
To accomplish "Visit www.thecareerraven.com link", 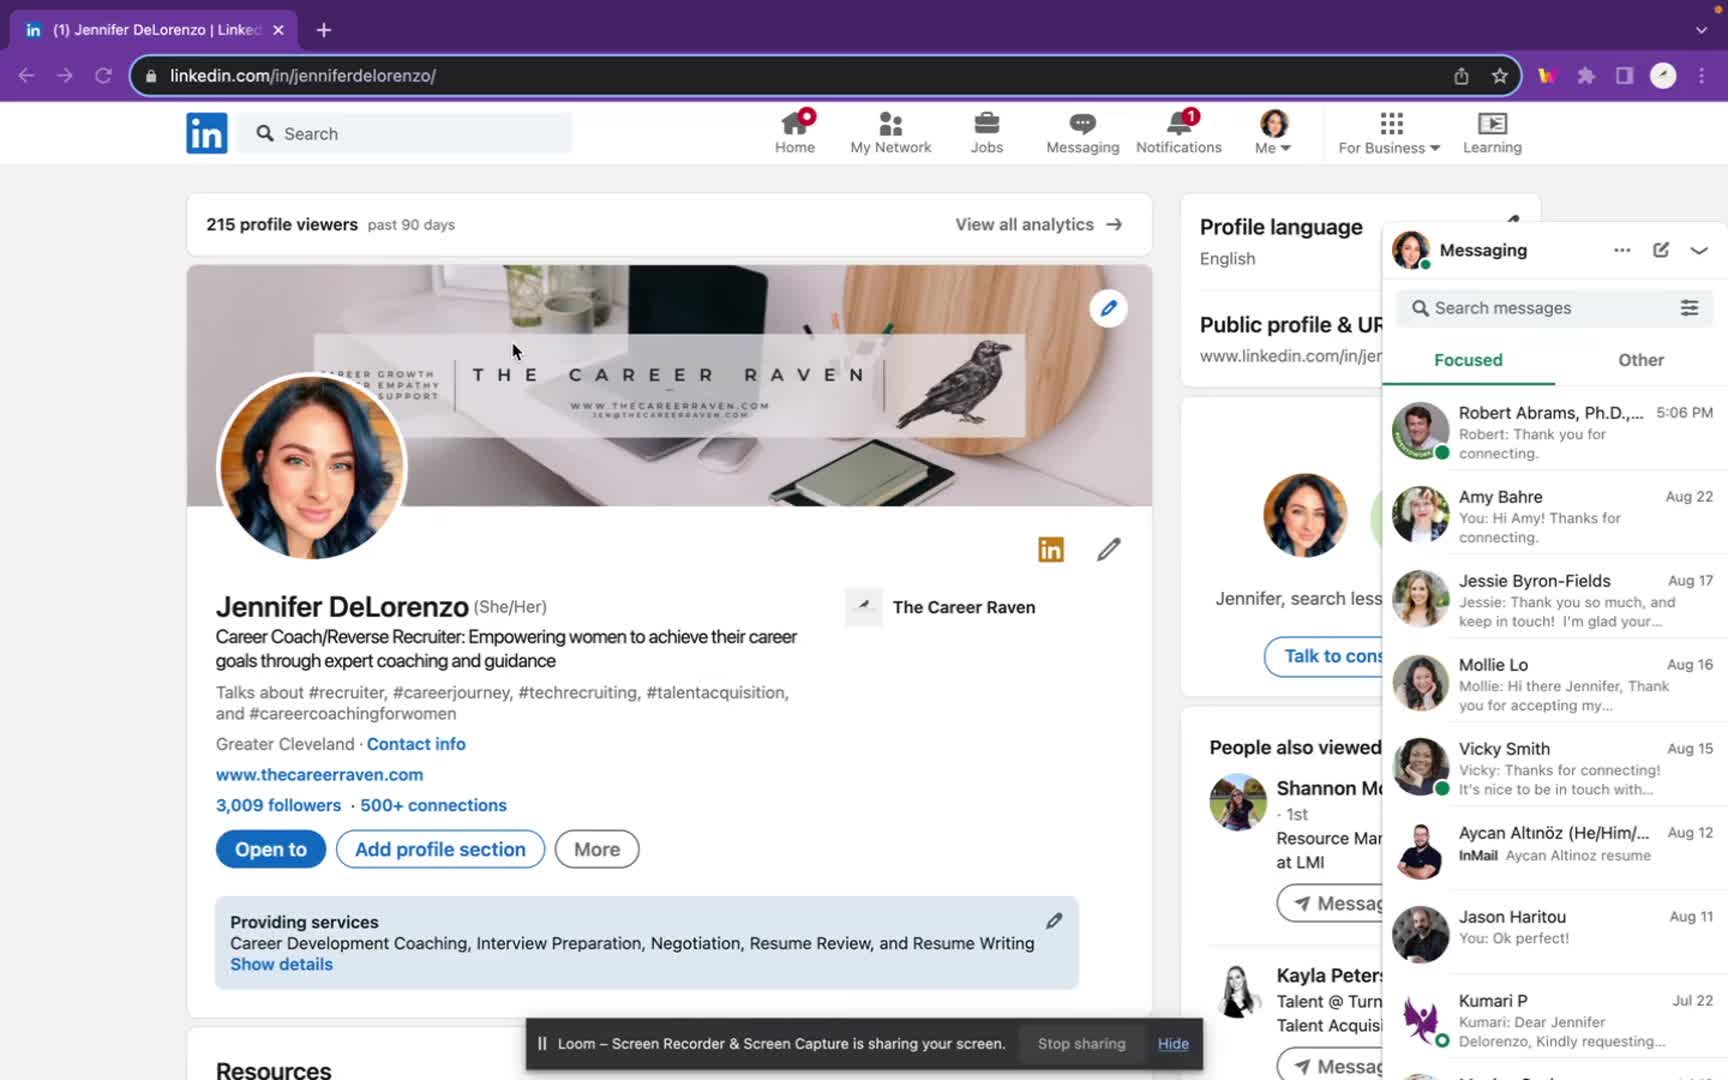I will tap(319, 774).
